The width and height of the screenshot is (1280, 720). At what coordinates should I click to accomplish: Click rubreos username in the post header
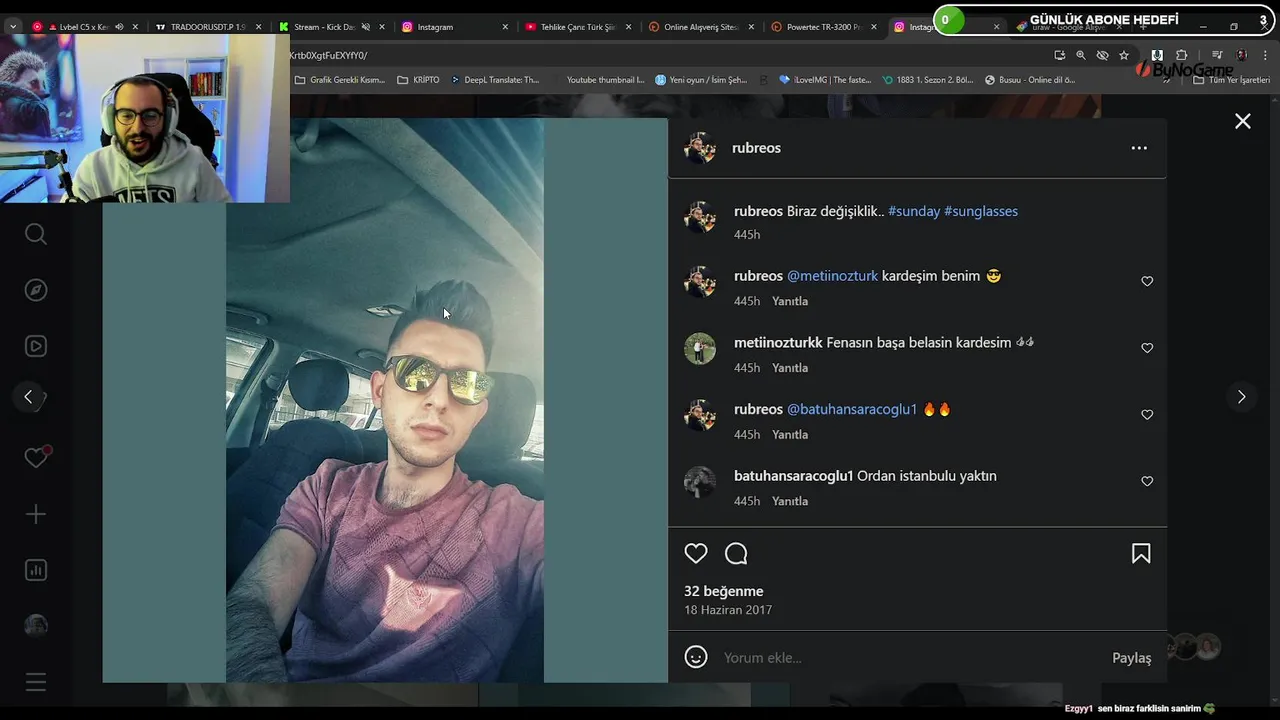(x=756, y=148)
